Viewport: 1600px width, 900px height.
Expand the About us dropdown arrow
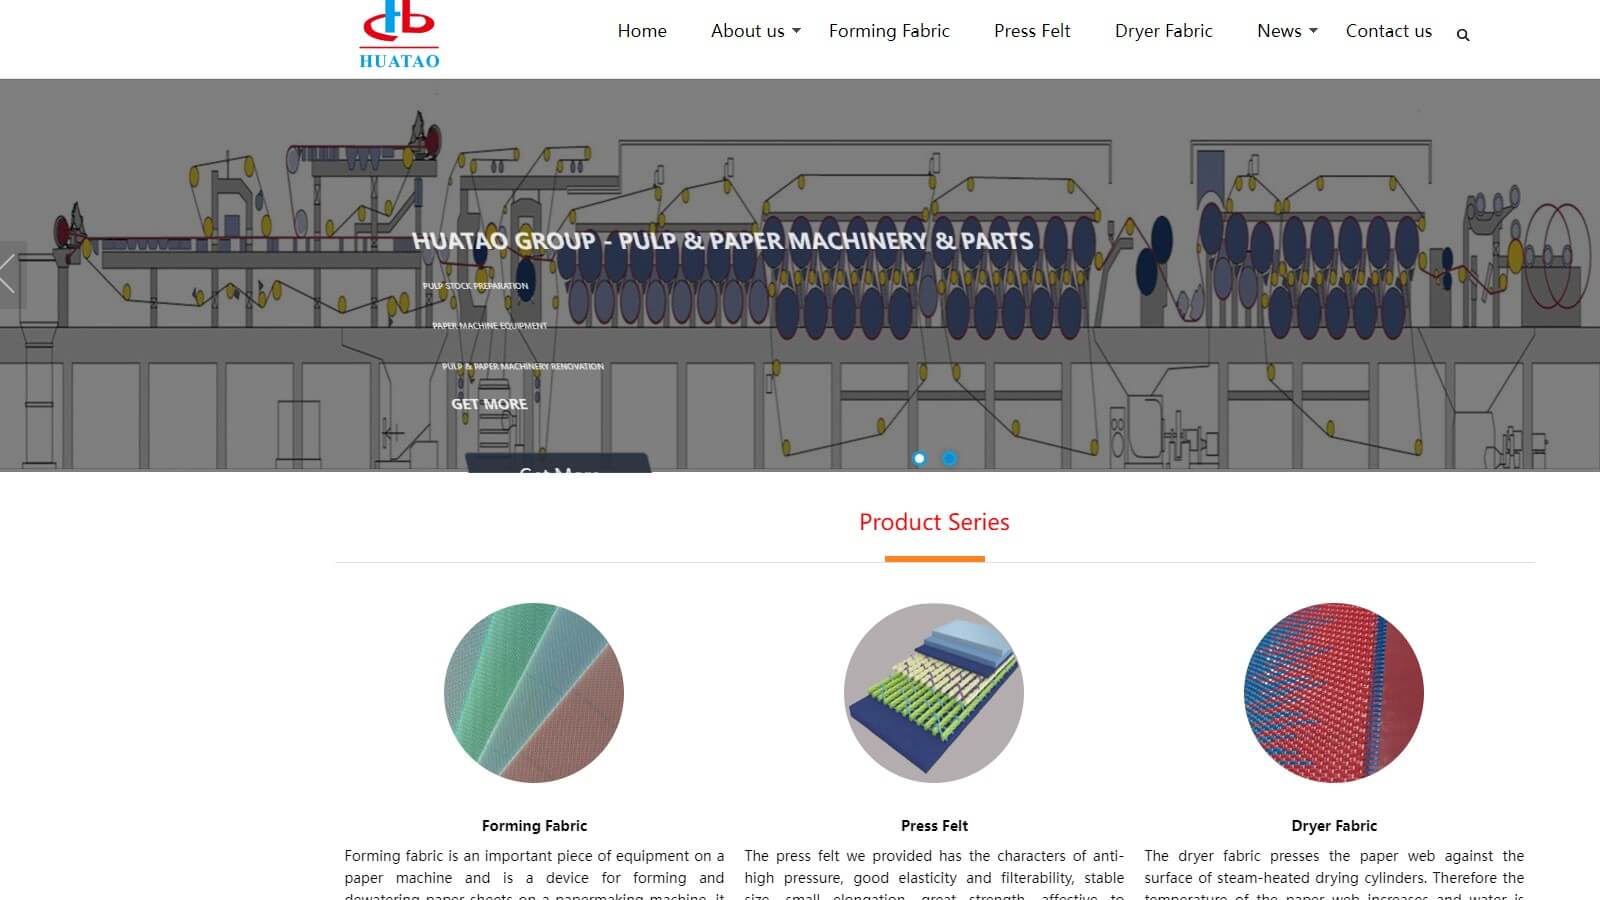point(796,31)
